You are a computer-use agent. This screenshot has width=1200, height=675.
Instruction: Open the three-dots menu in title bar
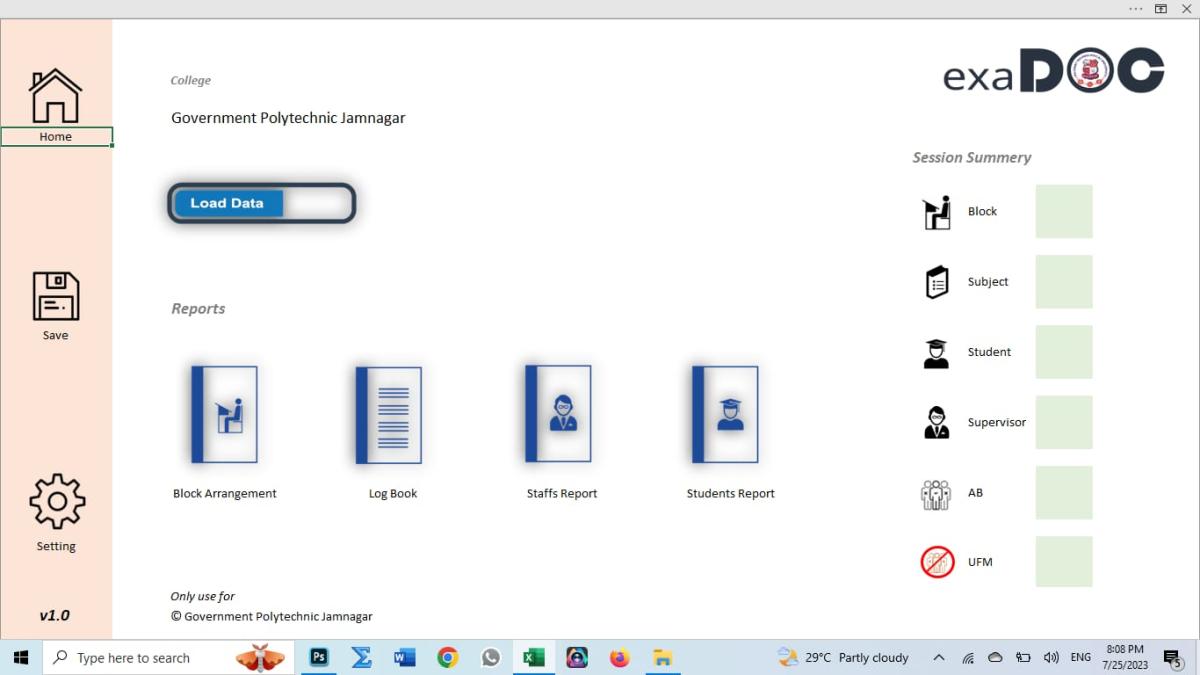(x=1135, y=9)
